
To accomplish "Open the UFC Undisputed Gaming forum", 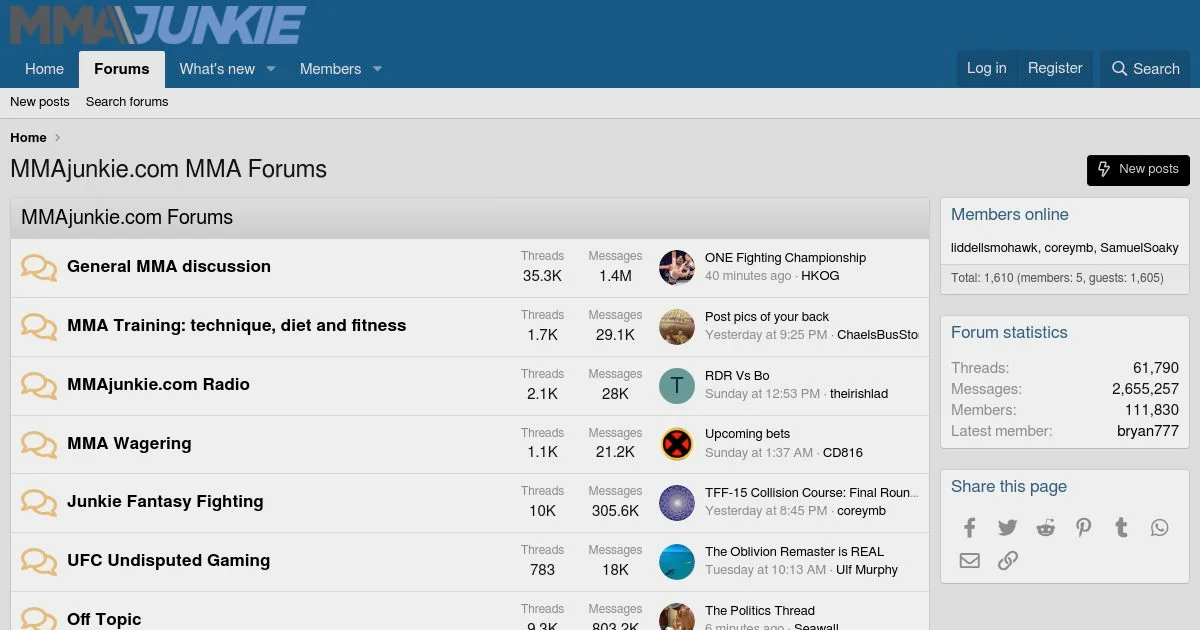I will tap(168, 561).
